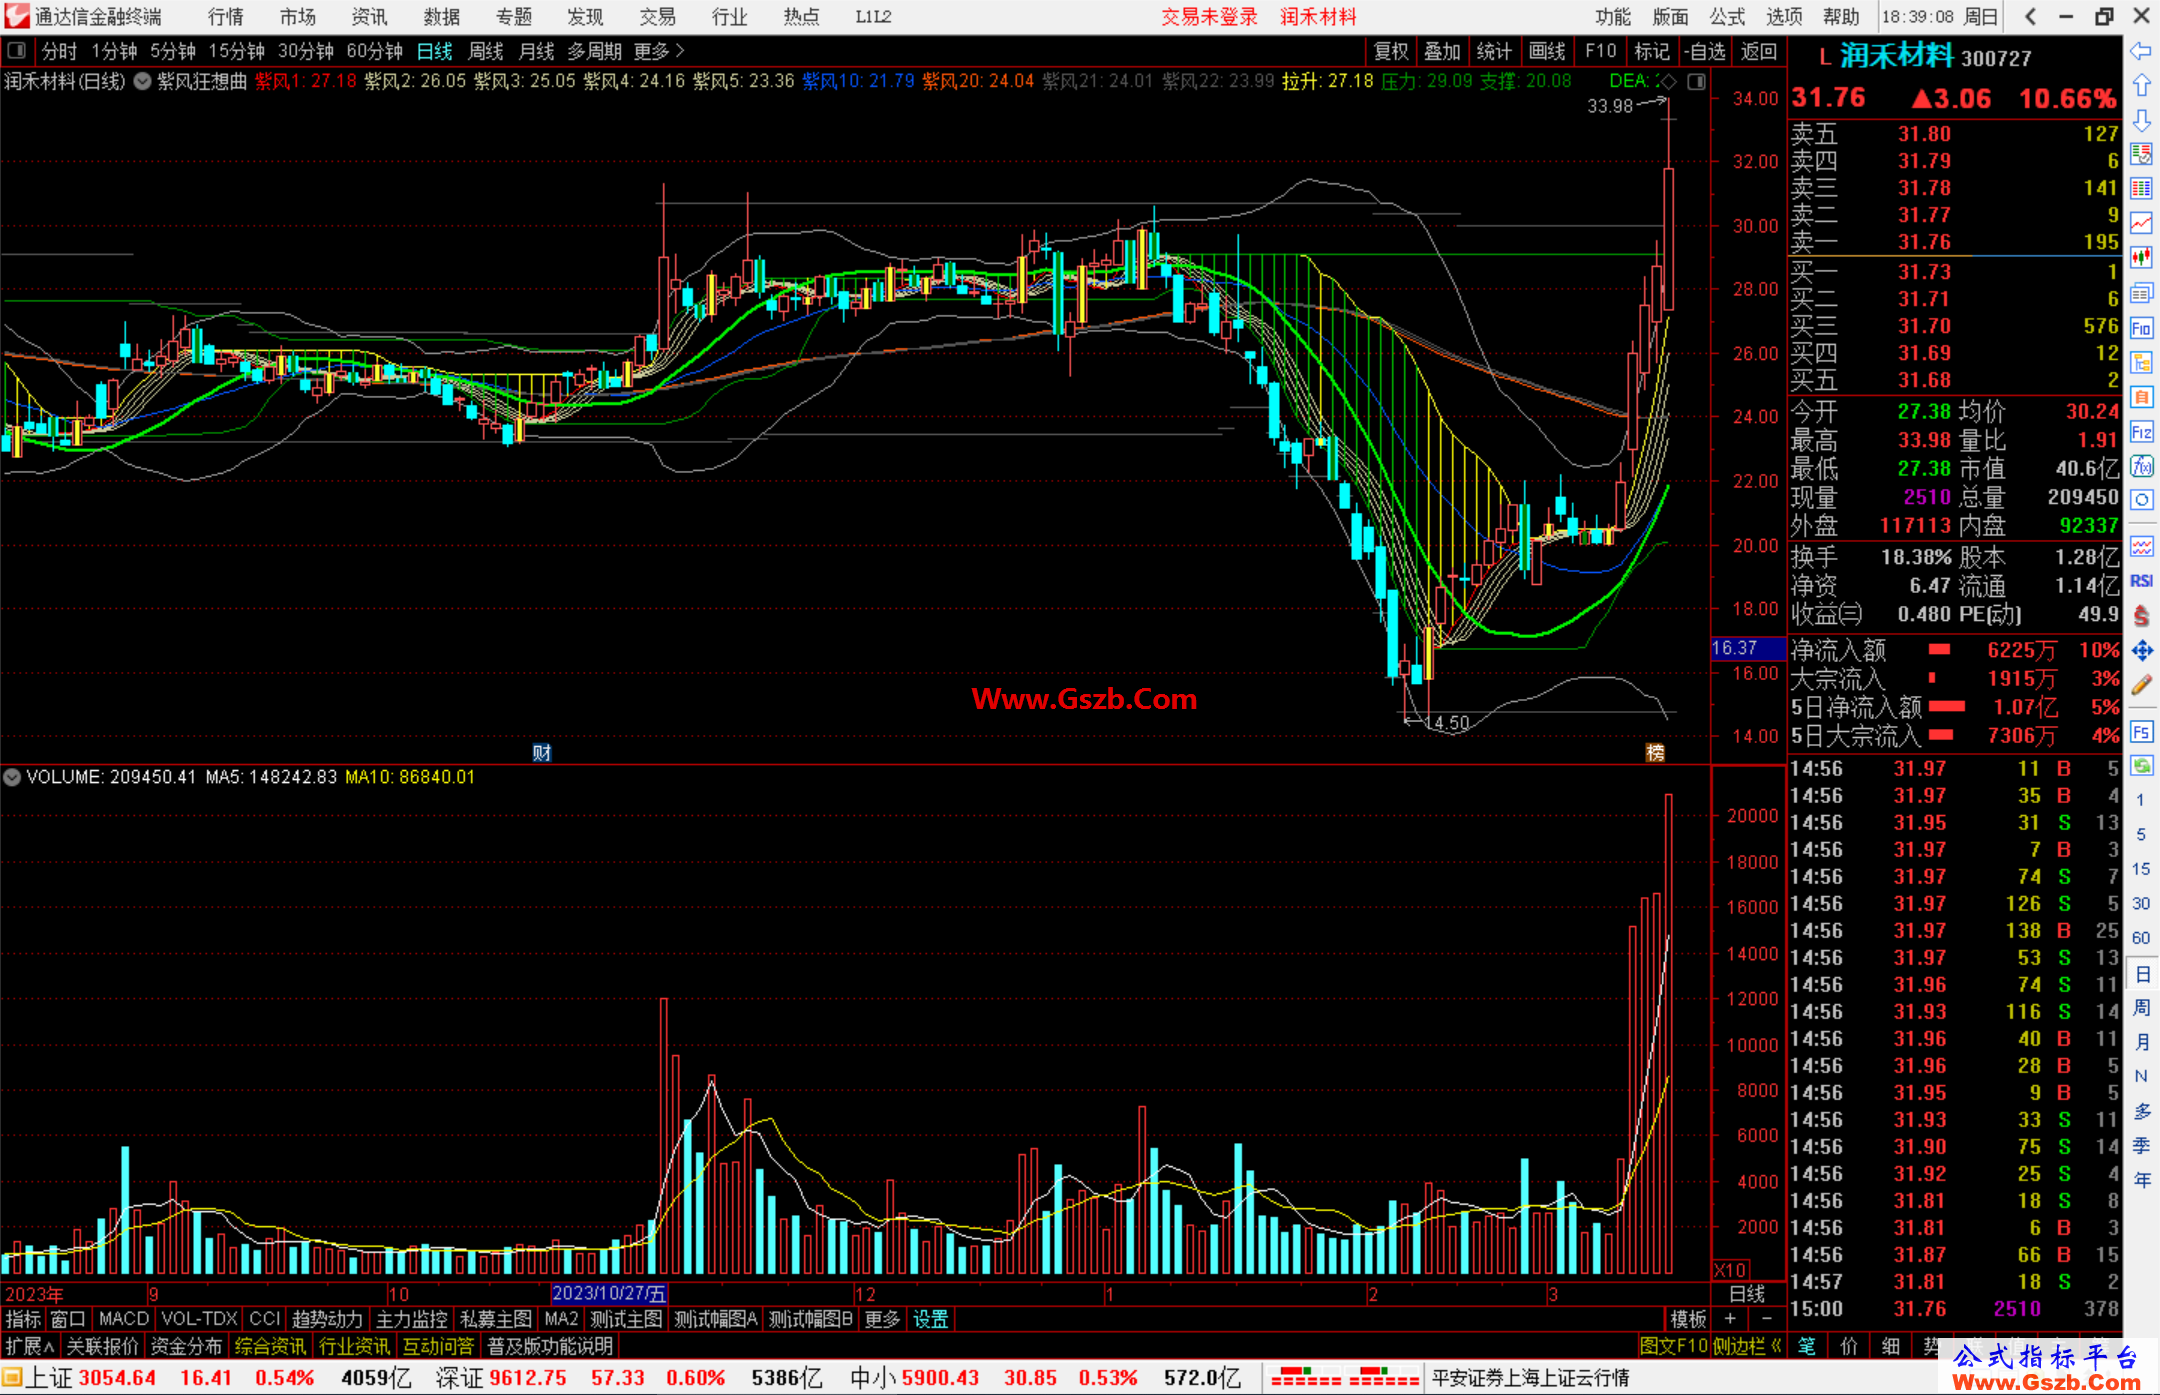Switch to the 周线 period tab
Screen dimensions: 2160x1395
[486, 50]
